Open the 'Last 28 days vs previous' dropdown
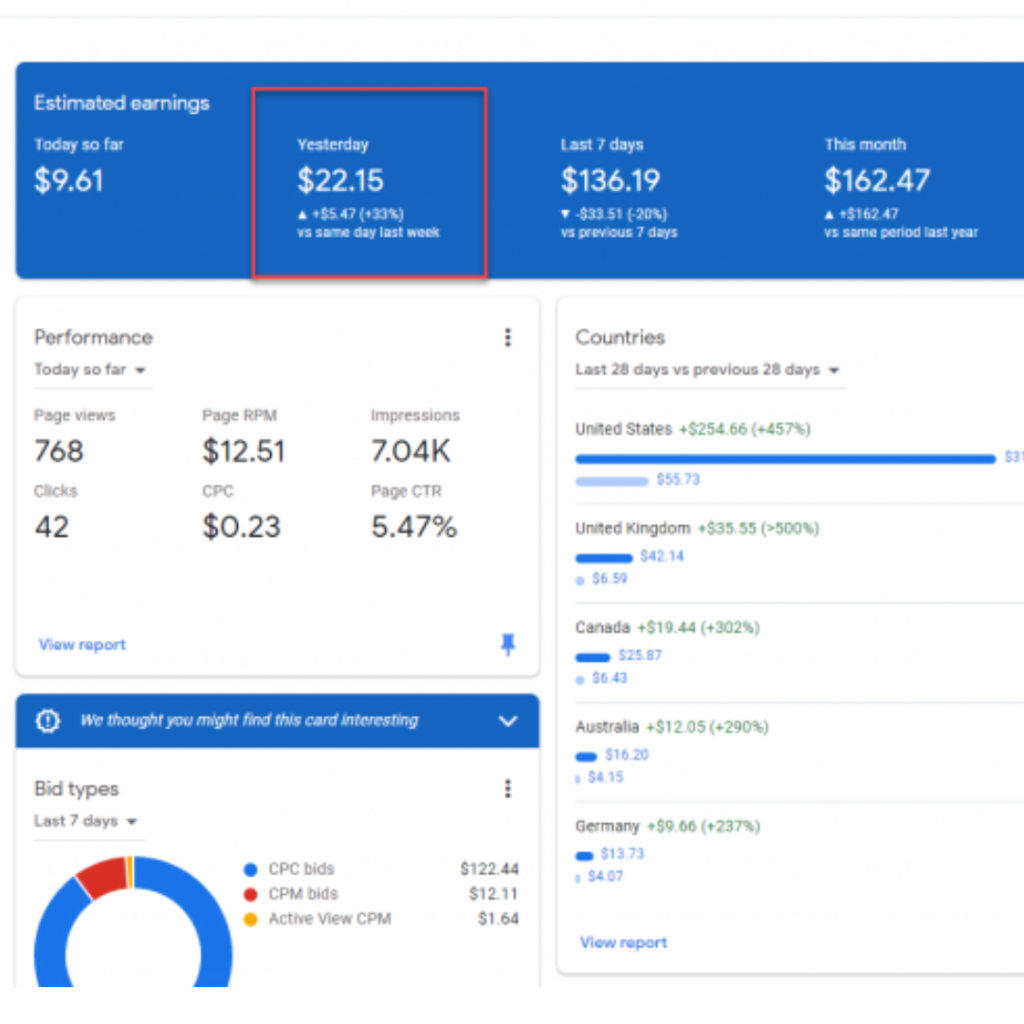 click(x=706, y=370)
